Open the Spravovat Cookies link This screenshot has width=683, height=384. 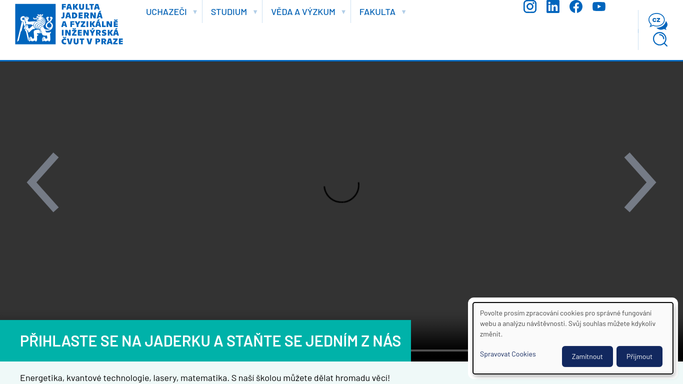coord(508,354)
